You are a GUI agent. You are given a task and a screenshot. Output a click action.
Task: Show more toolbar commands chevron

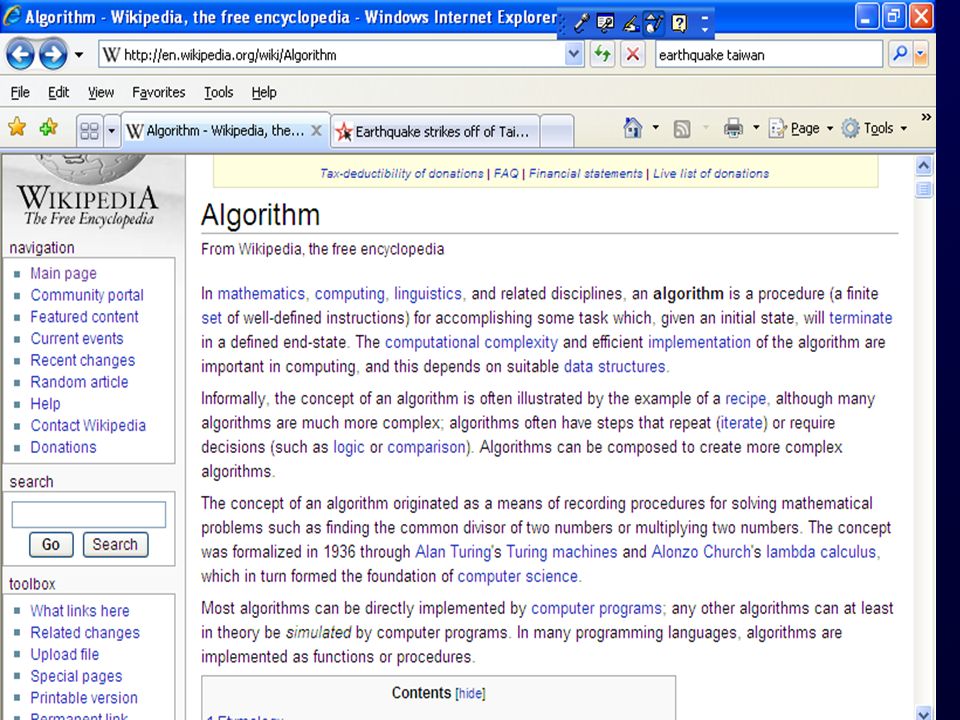(x=926, y=117)
